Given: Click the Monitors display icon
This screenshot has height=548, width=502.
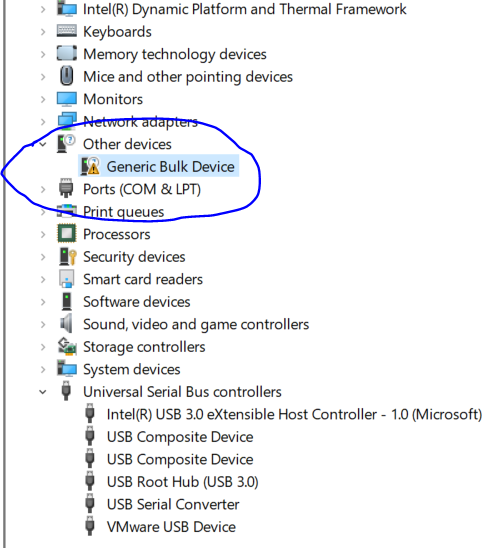Looking at the screenshot, I should click(x=66, y=99).
